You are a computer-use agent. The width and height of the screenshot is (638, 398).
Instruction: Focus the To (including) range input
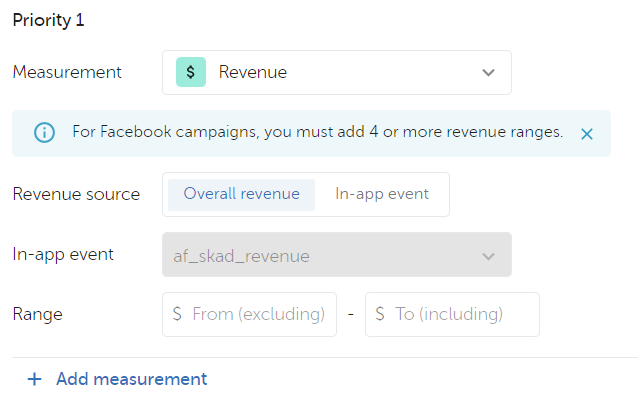452,314
